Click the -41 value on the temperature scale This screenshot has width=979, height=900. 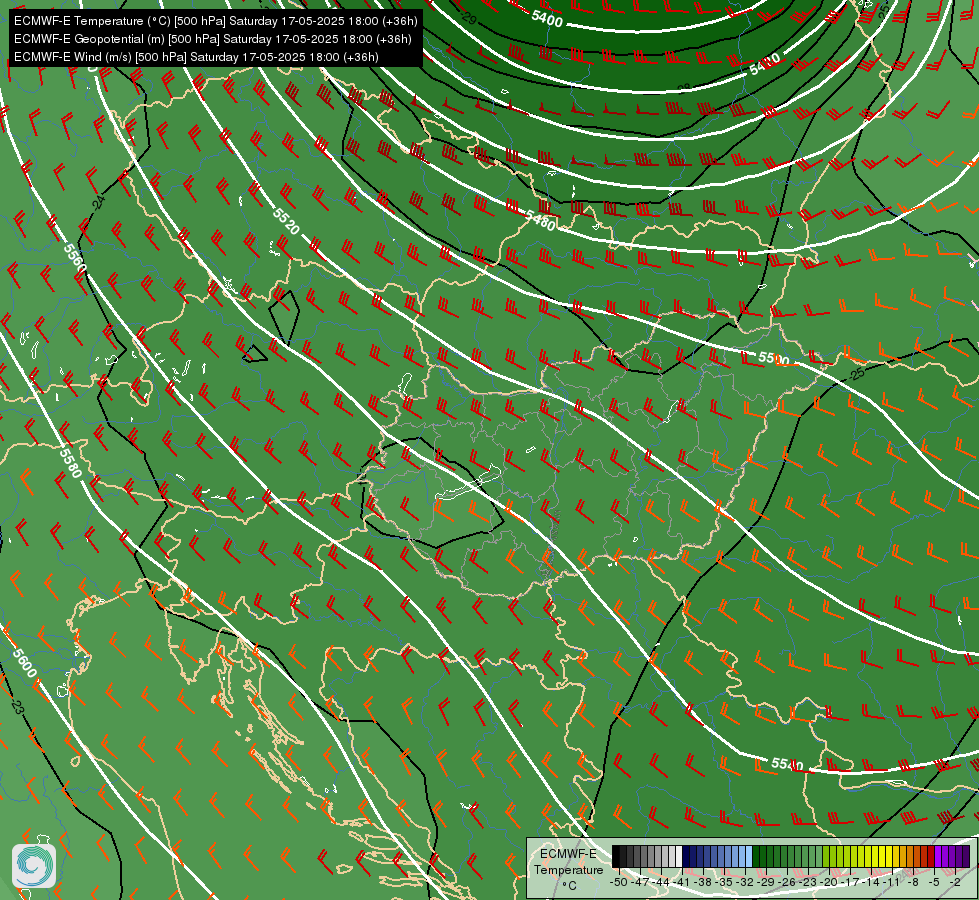[681, 882]
